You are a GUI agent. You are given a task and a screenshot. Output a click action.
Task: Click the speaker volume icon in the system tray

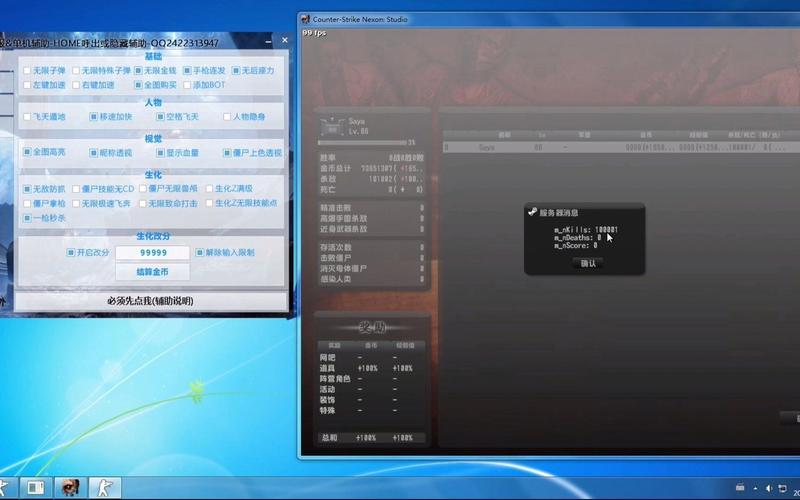coord(768,488)
